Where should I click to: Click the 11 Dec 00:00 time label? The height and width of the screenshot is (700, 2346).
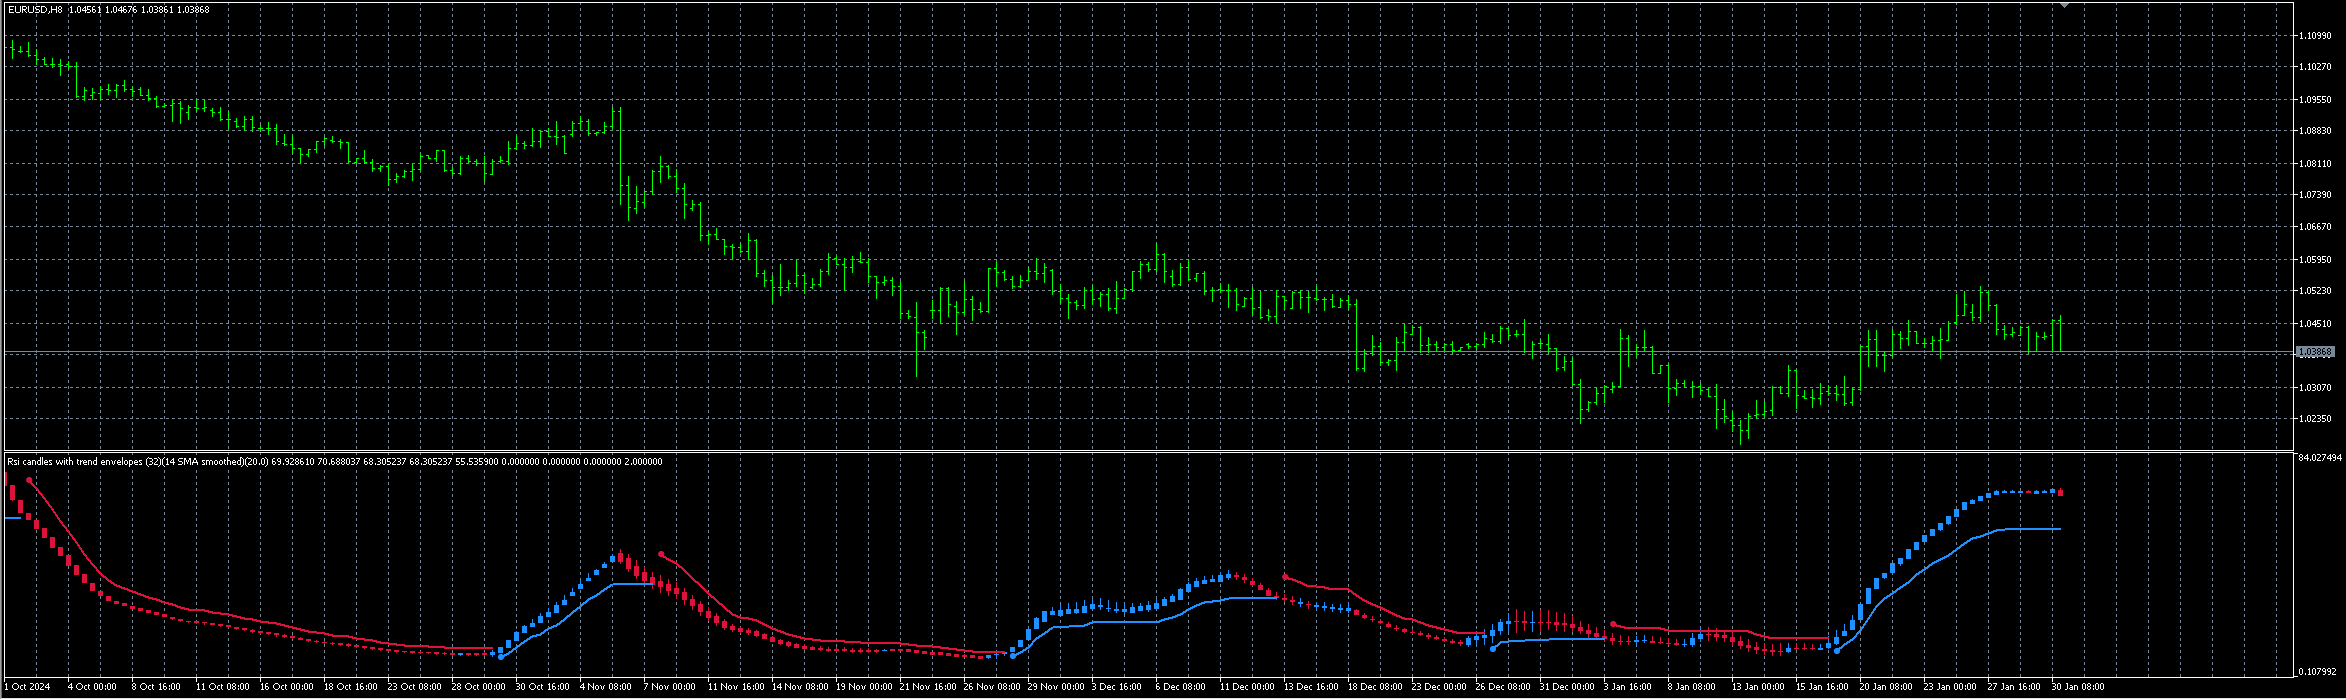(1245, 687)
